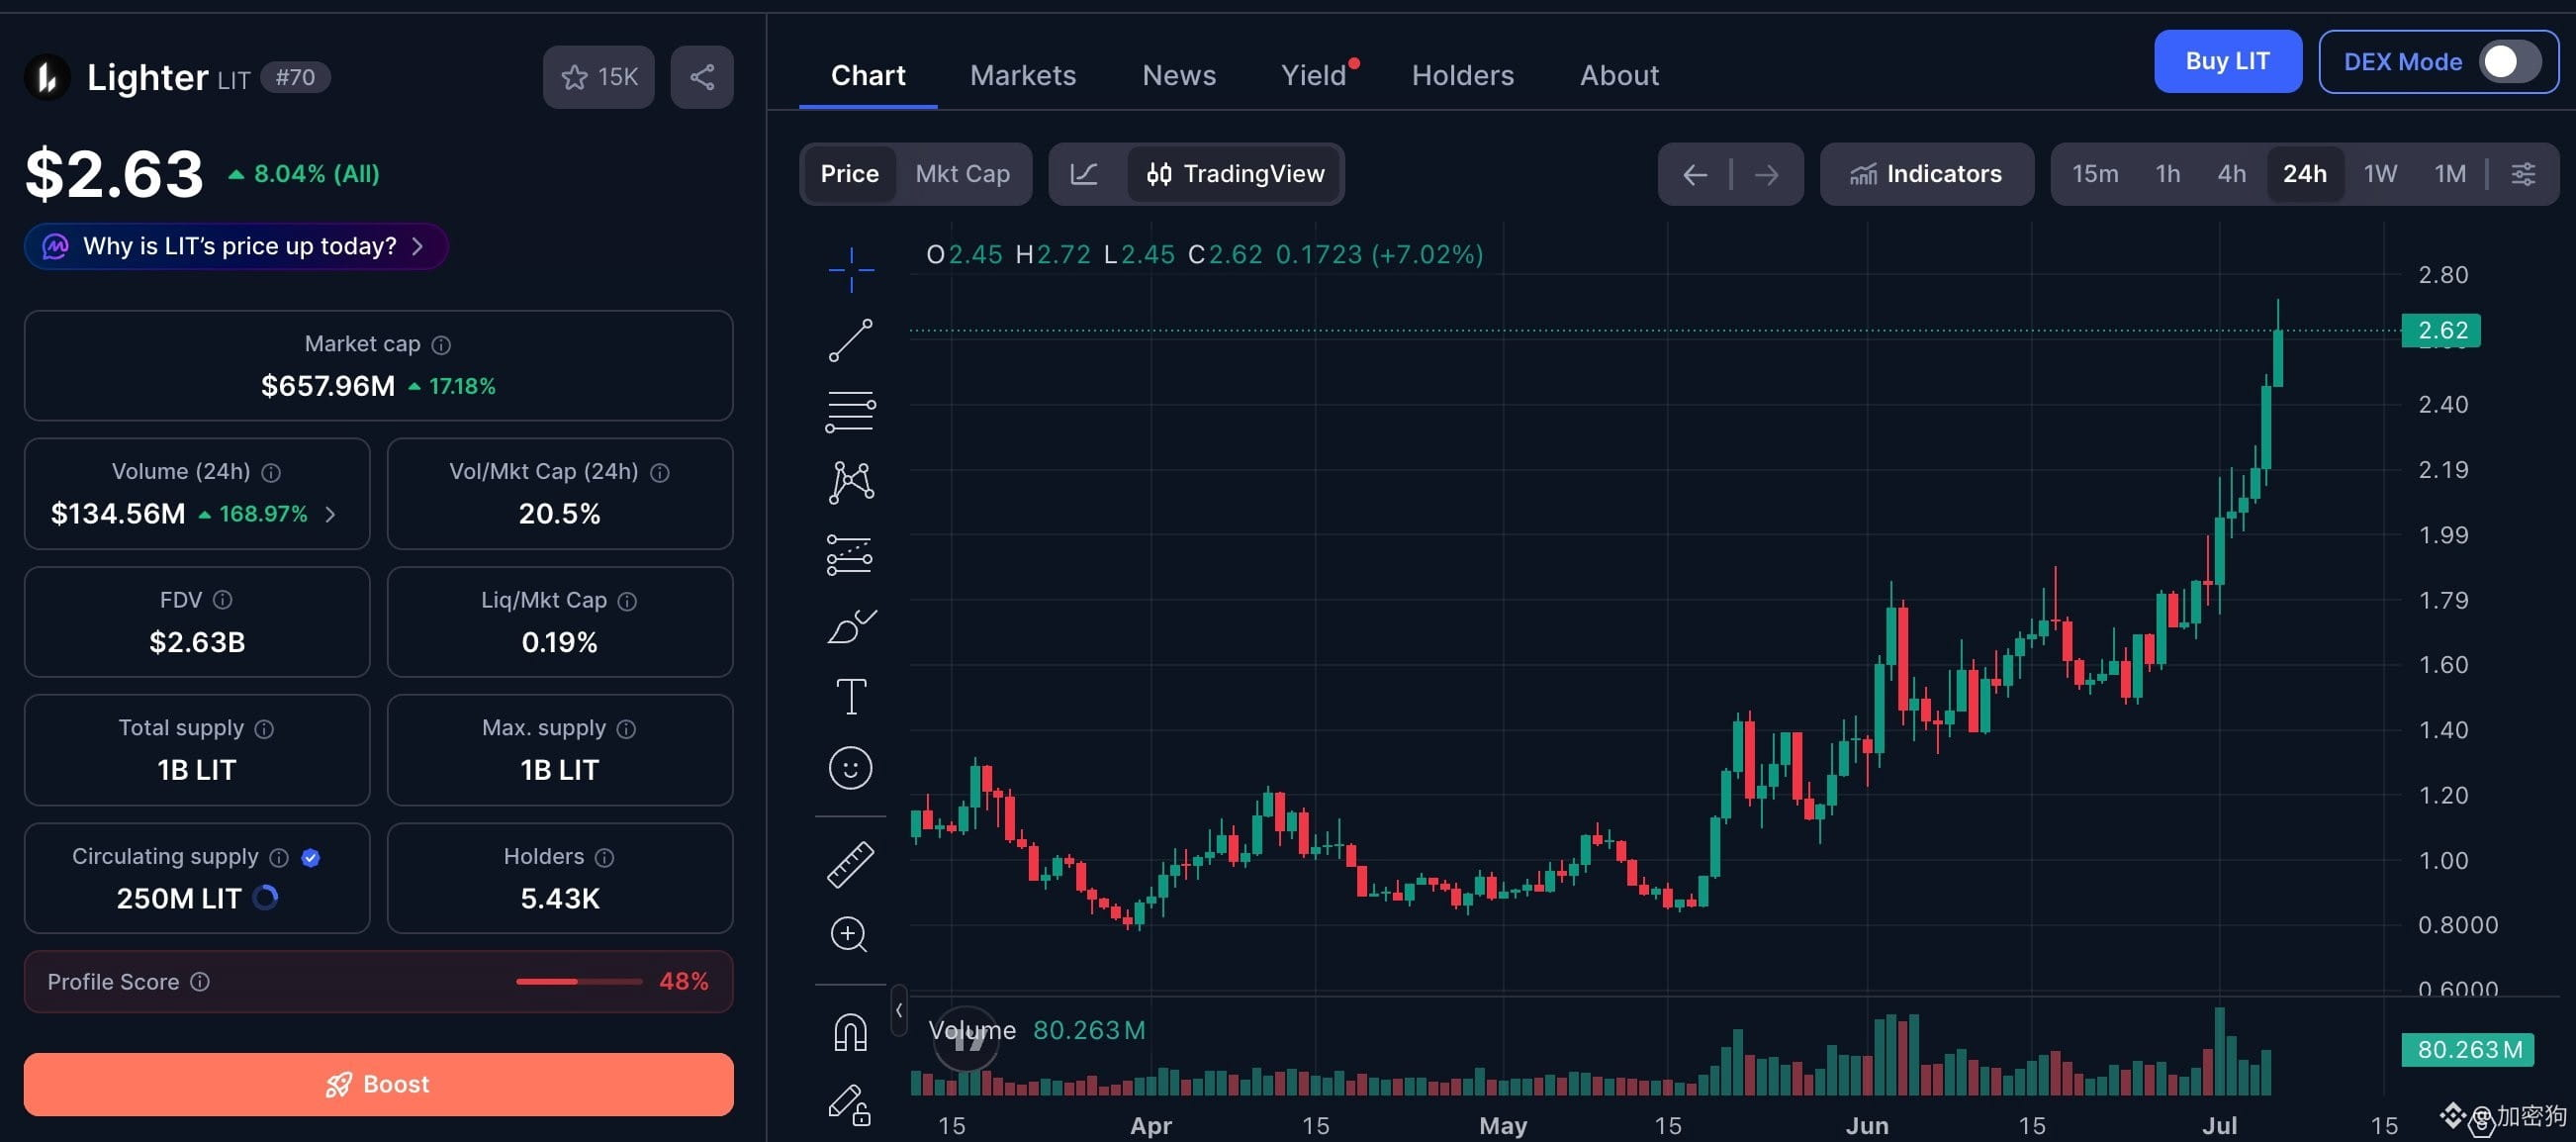Click the verified circulating supply badge
The height and width of the screenshot is (1142, 2576).
coord(310,857)
